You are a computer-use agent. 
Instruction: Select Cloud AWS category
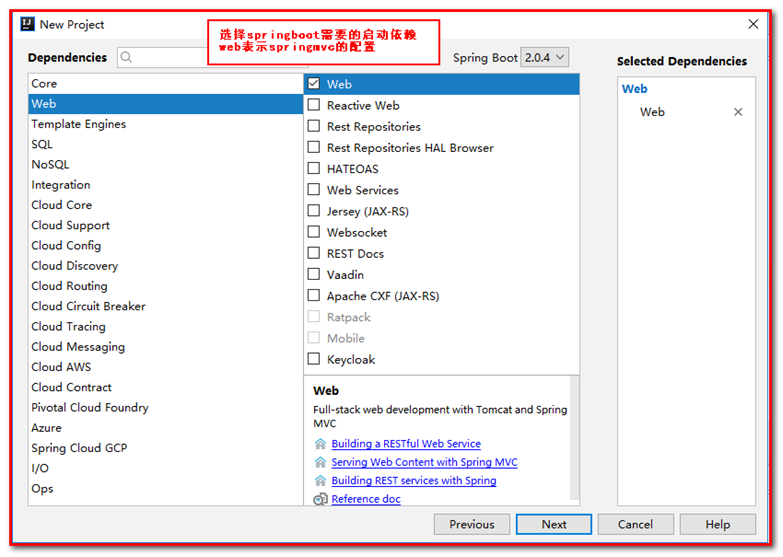(166, 367)
